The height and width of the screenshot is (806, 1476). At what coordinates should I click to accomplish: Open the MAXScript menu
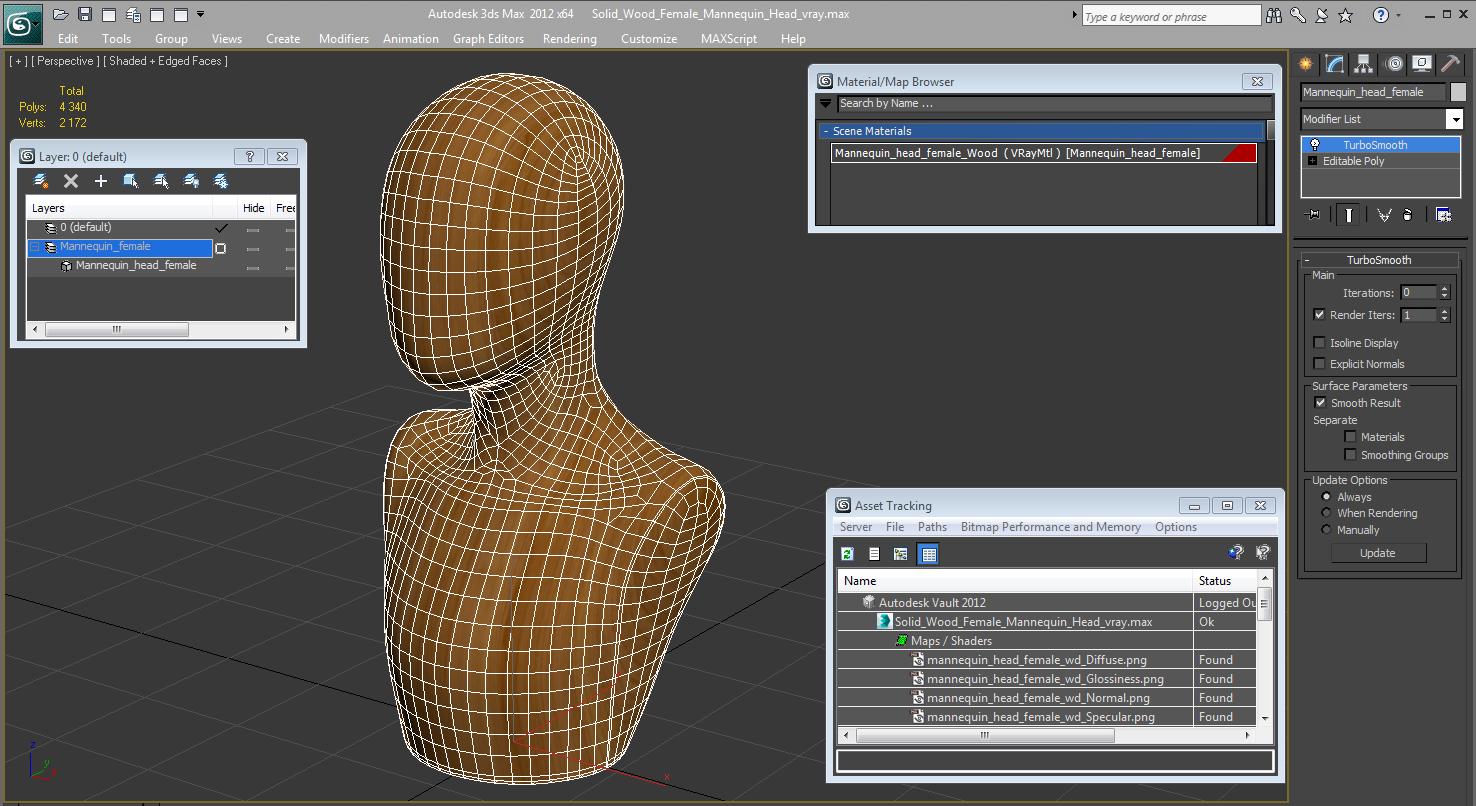point(729,39)
